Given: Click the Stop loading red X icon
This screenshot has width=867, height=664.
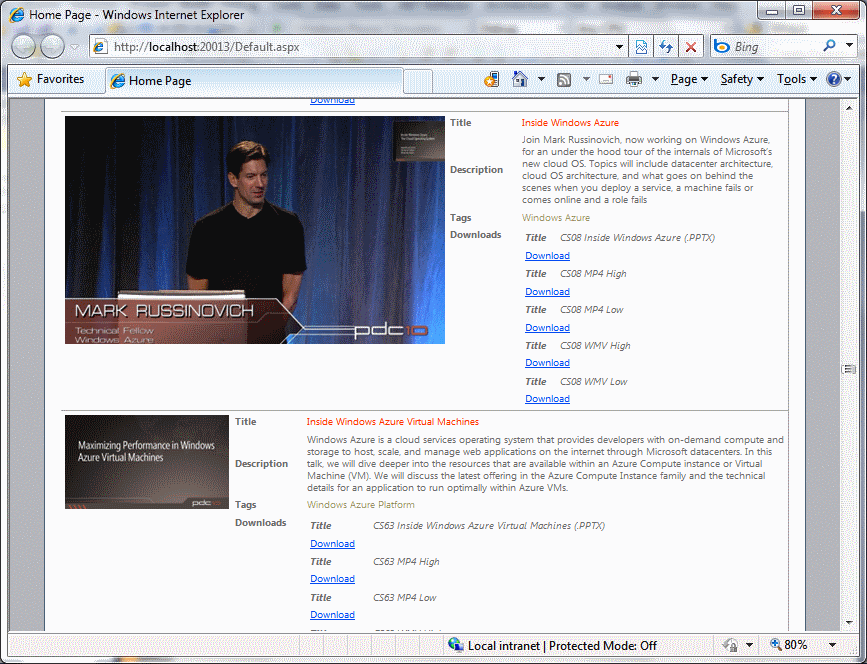Looking at the screenshot, I should (691, 47).
